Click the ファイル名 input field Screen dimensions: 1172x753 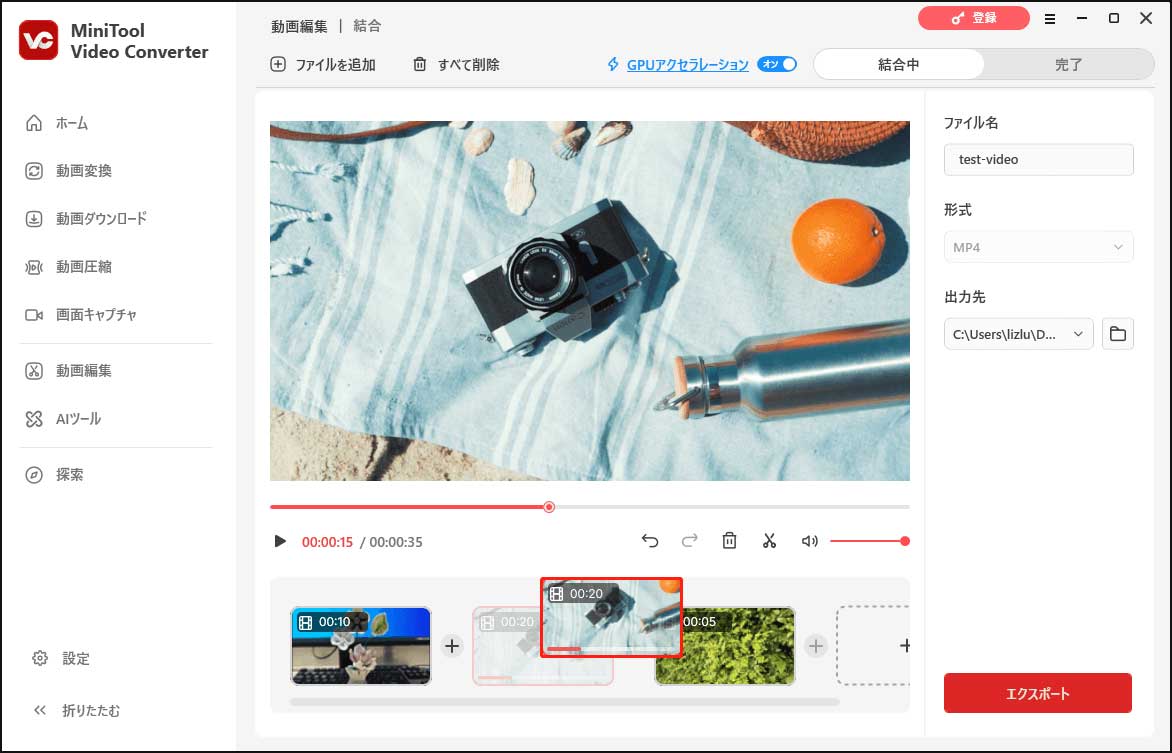pyautogui.click(x=1038, y=159)
